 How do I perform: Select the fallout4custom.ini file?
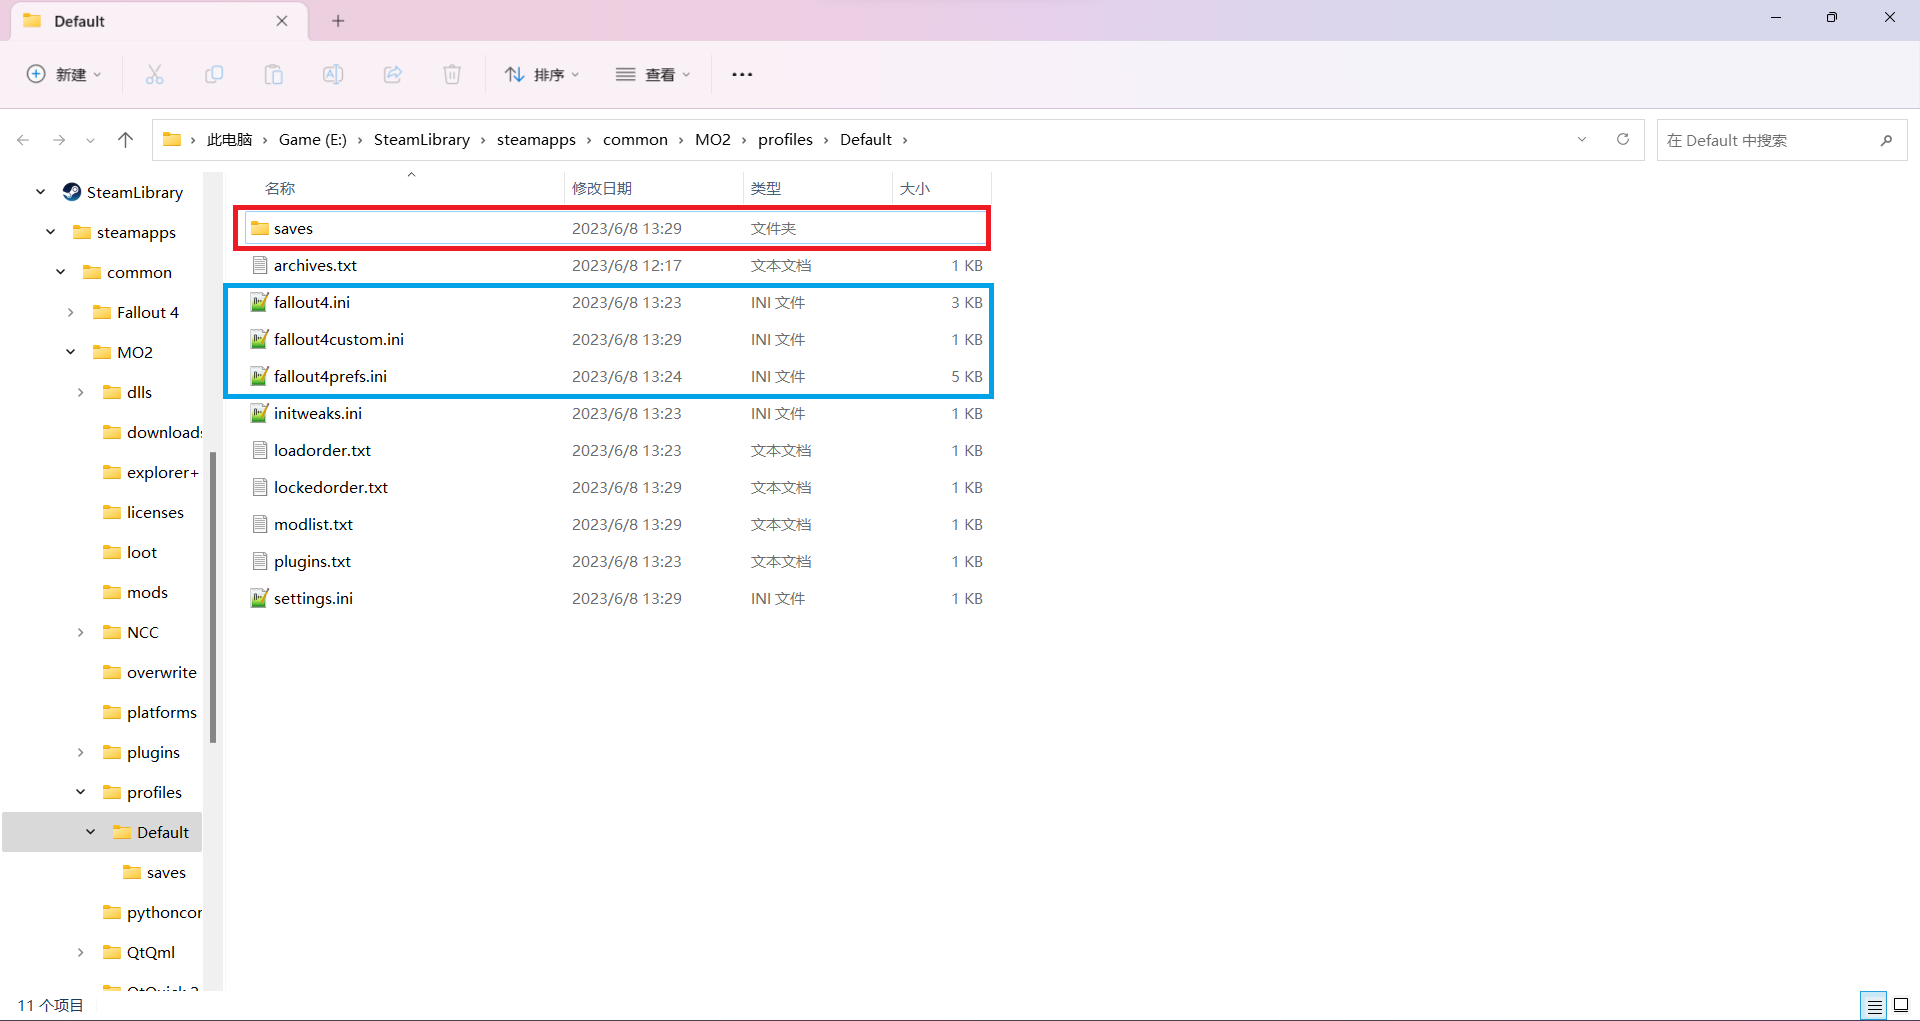pos(617,339)
